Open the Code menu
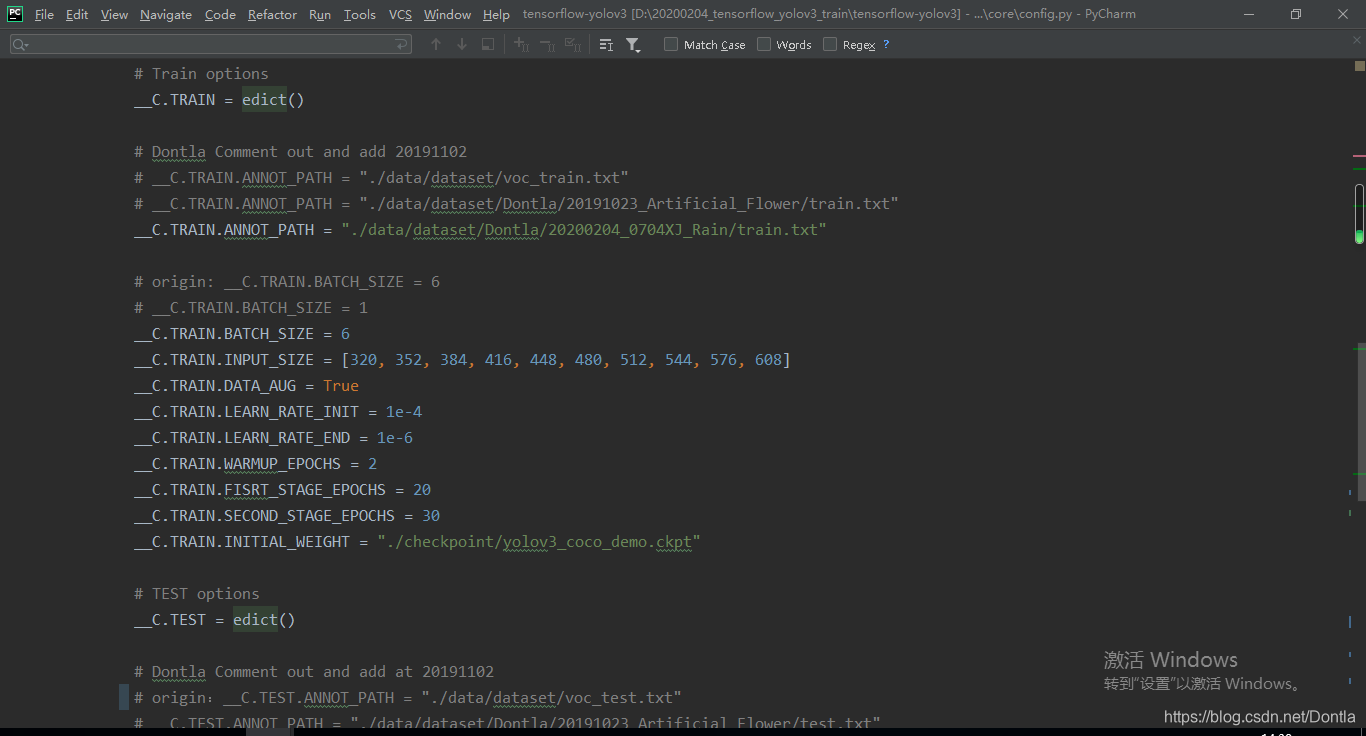The width and height of the screenshot is (1366, 736). tap(220, 14)
